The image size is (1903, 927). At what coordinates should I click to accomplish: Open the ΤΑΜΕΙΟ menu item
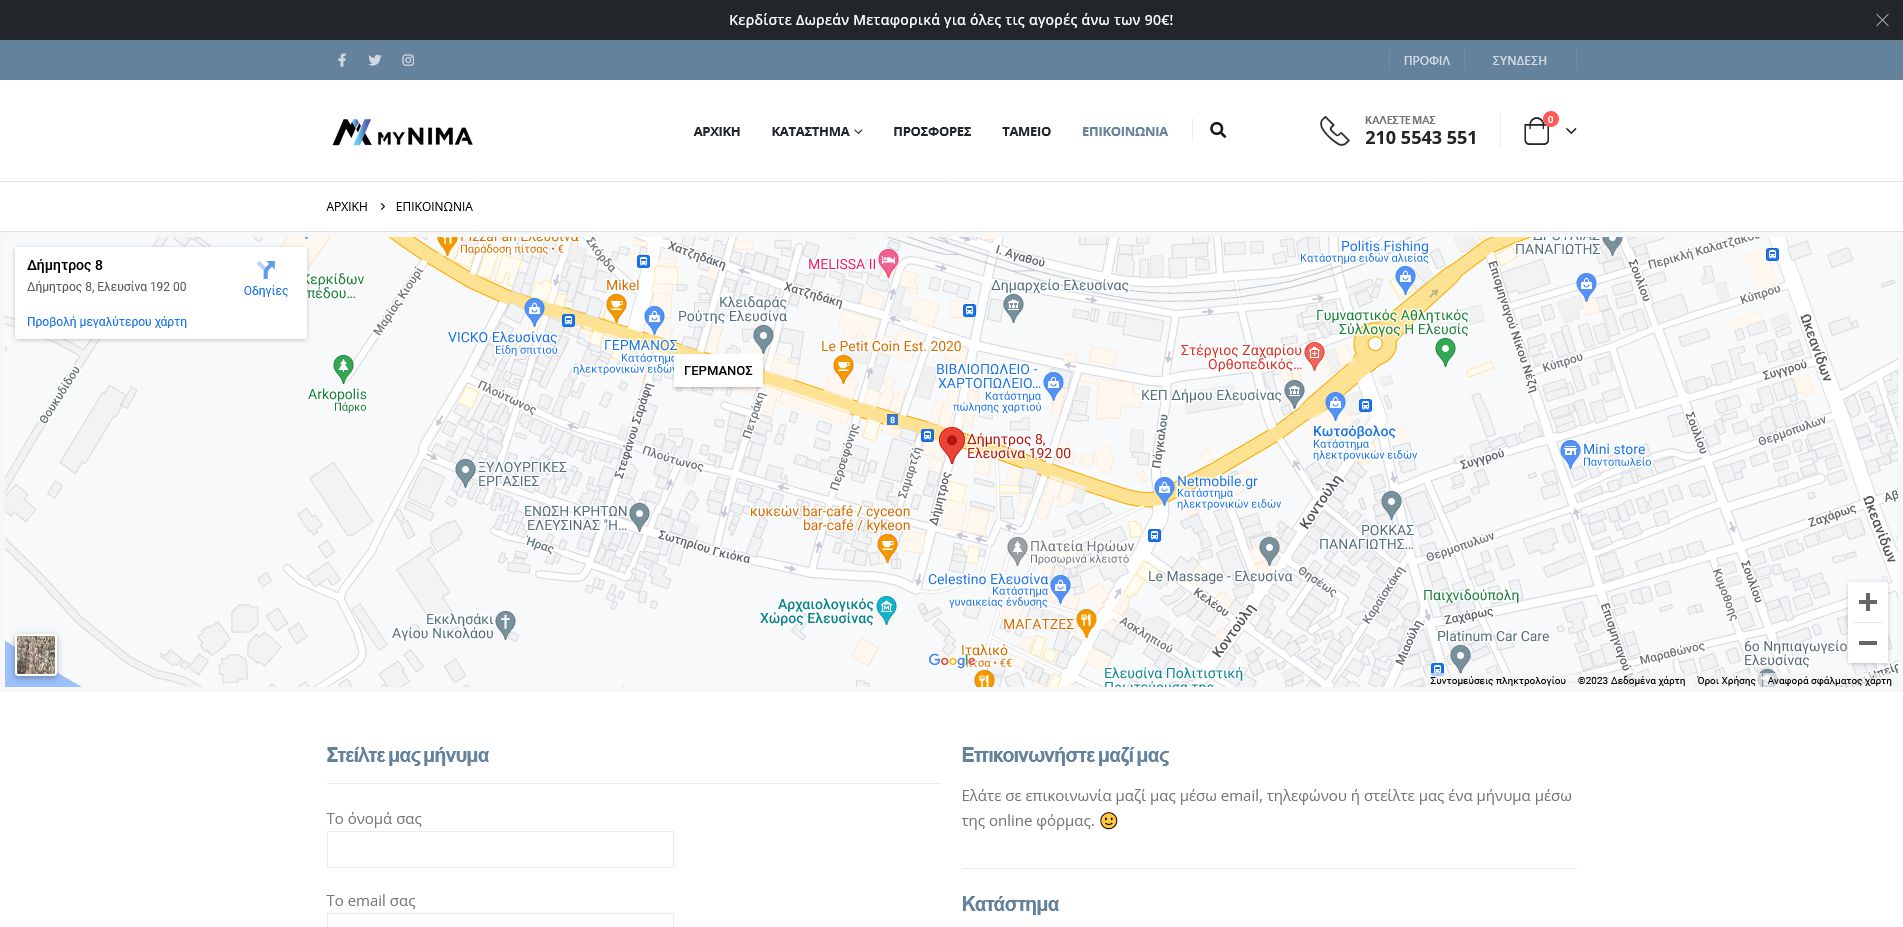pyautogui.click(x=1026, y=131)
